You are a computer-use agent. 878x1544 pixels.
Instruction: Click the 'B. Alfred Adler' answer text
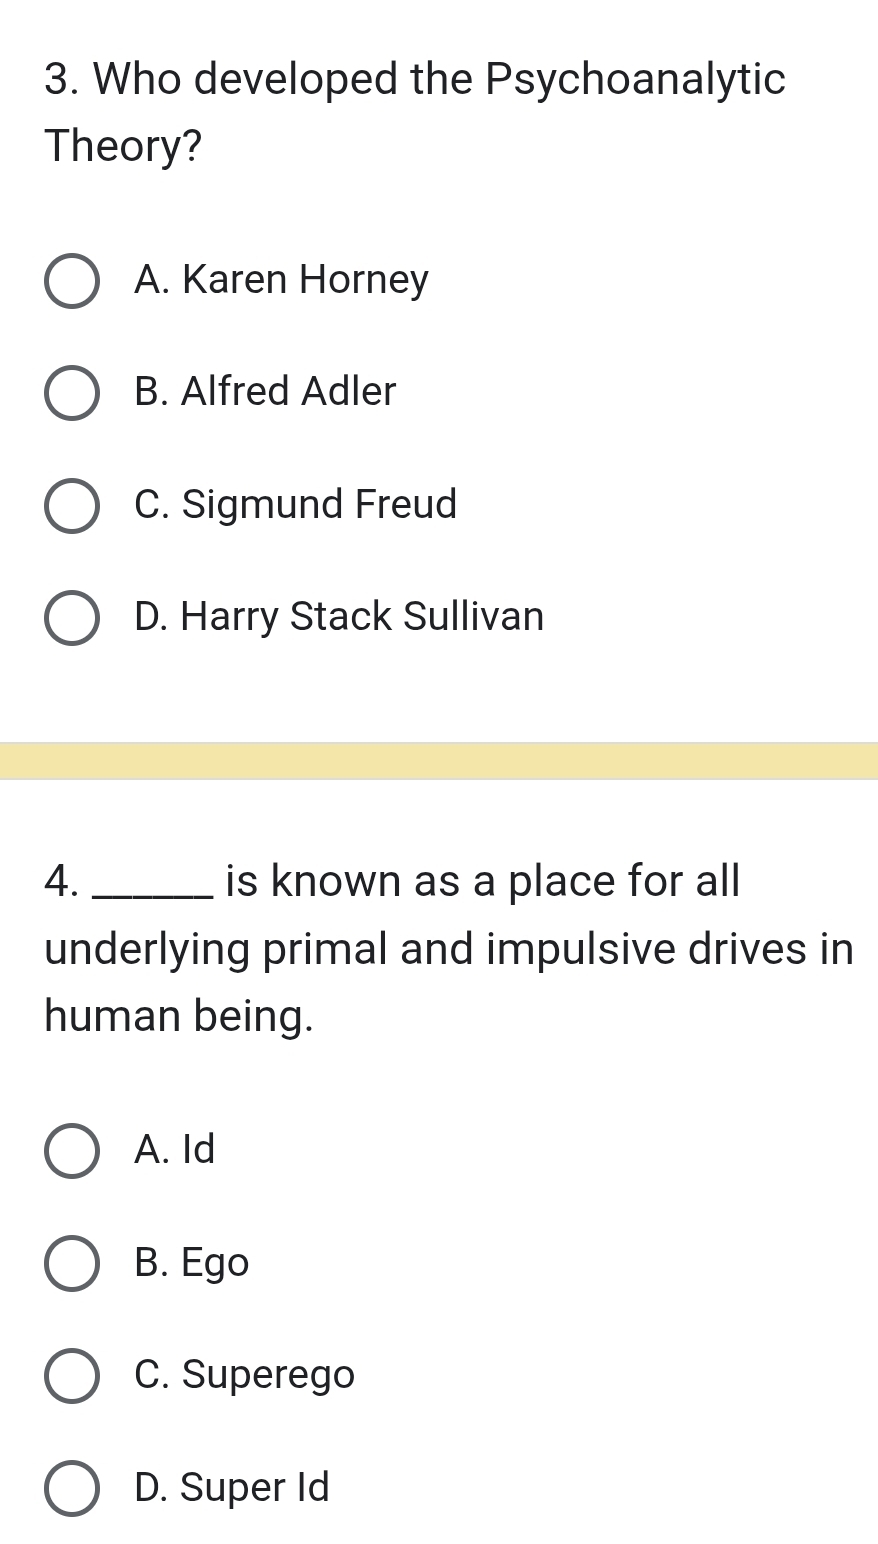click(265, 392)
